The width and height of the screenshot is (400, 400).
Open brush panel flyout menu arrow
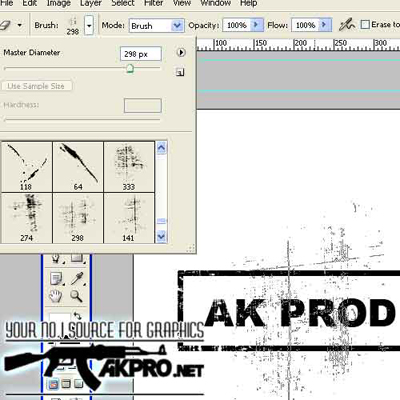pos(181,52)
